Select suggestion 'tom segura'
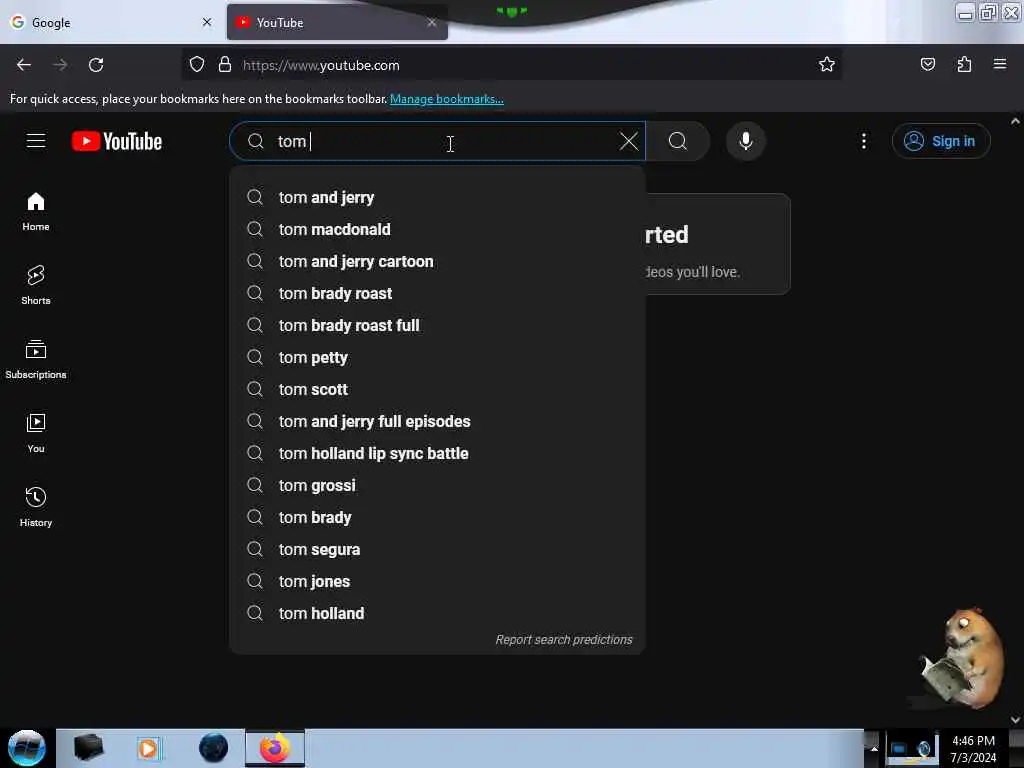The image size is (1024, 768). click(x=437, y=549)
